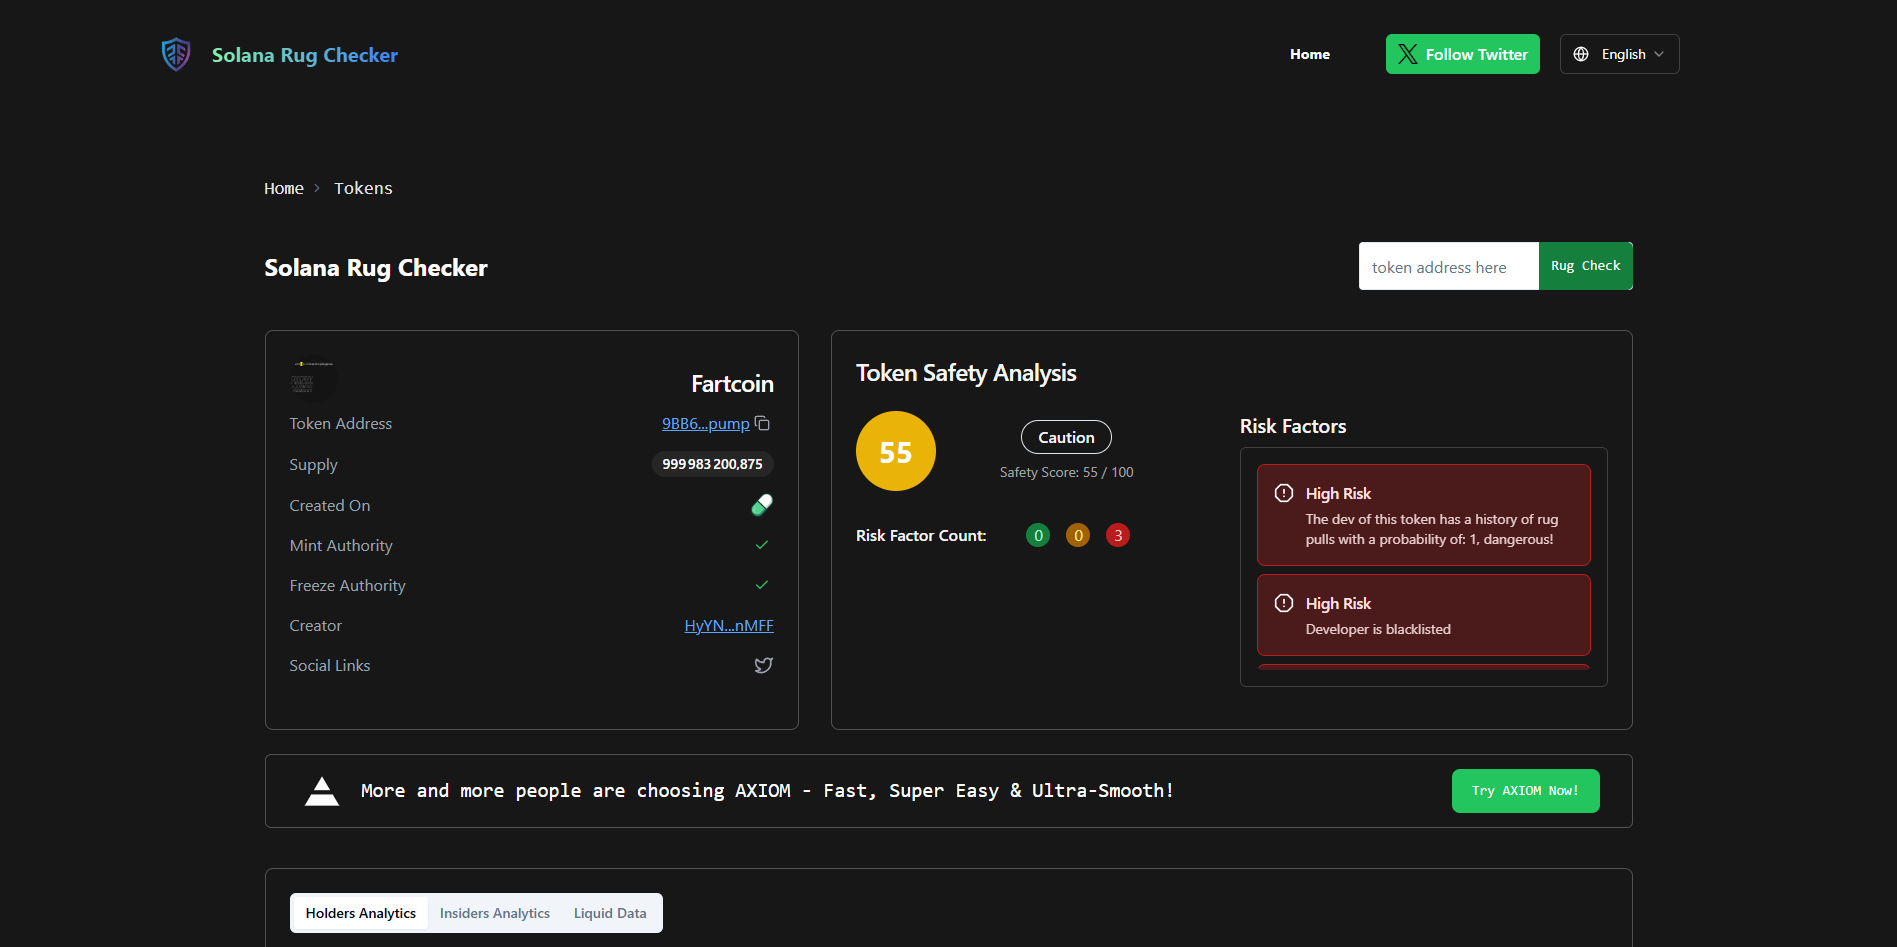
Task: Click the Freeze Authority checkmark
Action: point(762,585)
